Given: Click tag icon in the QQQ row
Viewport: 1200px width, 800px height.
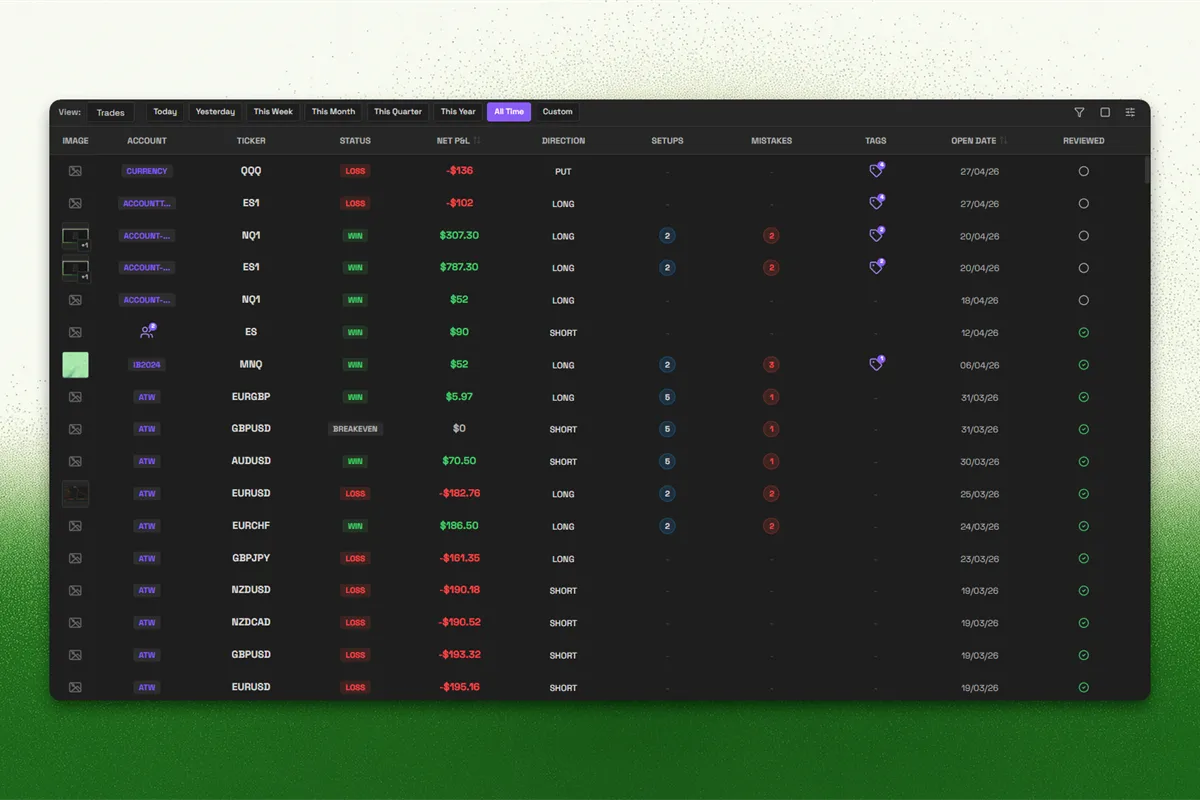Looking at the screenshot, I should tap(876, 171).
